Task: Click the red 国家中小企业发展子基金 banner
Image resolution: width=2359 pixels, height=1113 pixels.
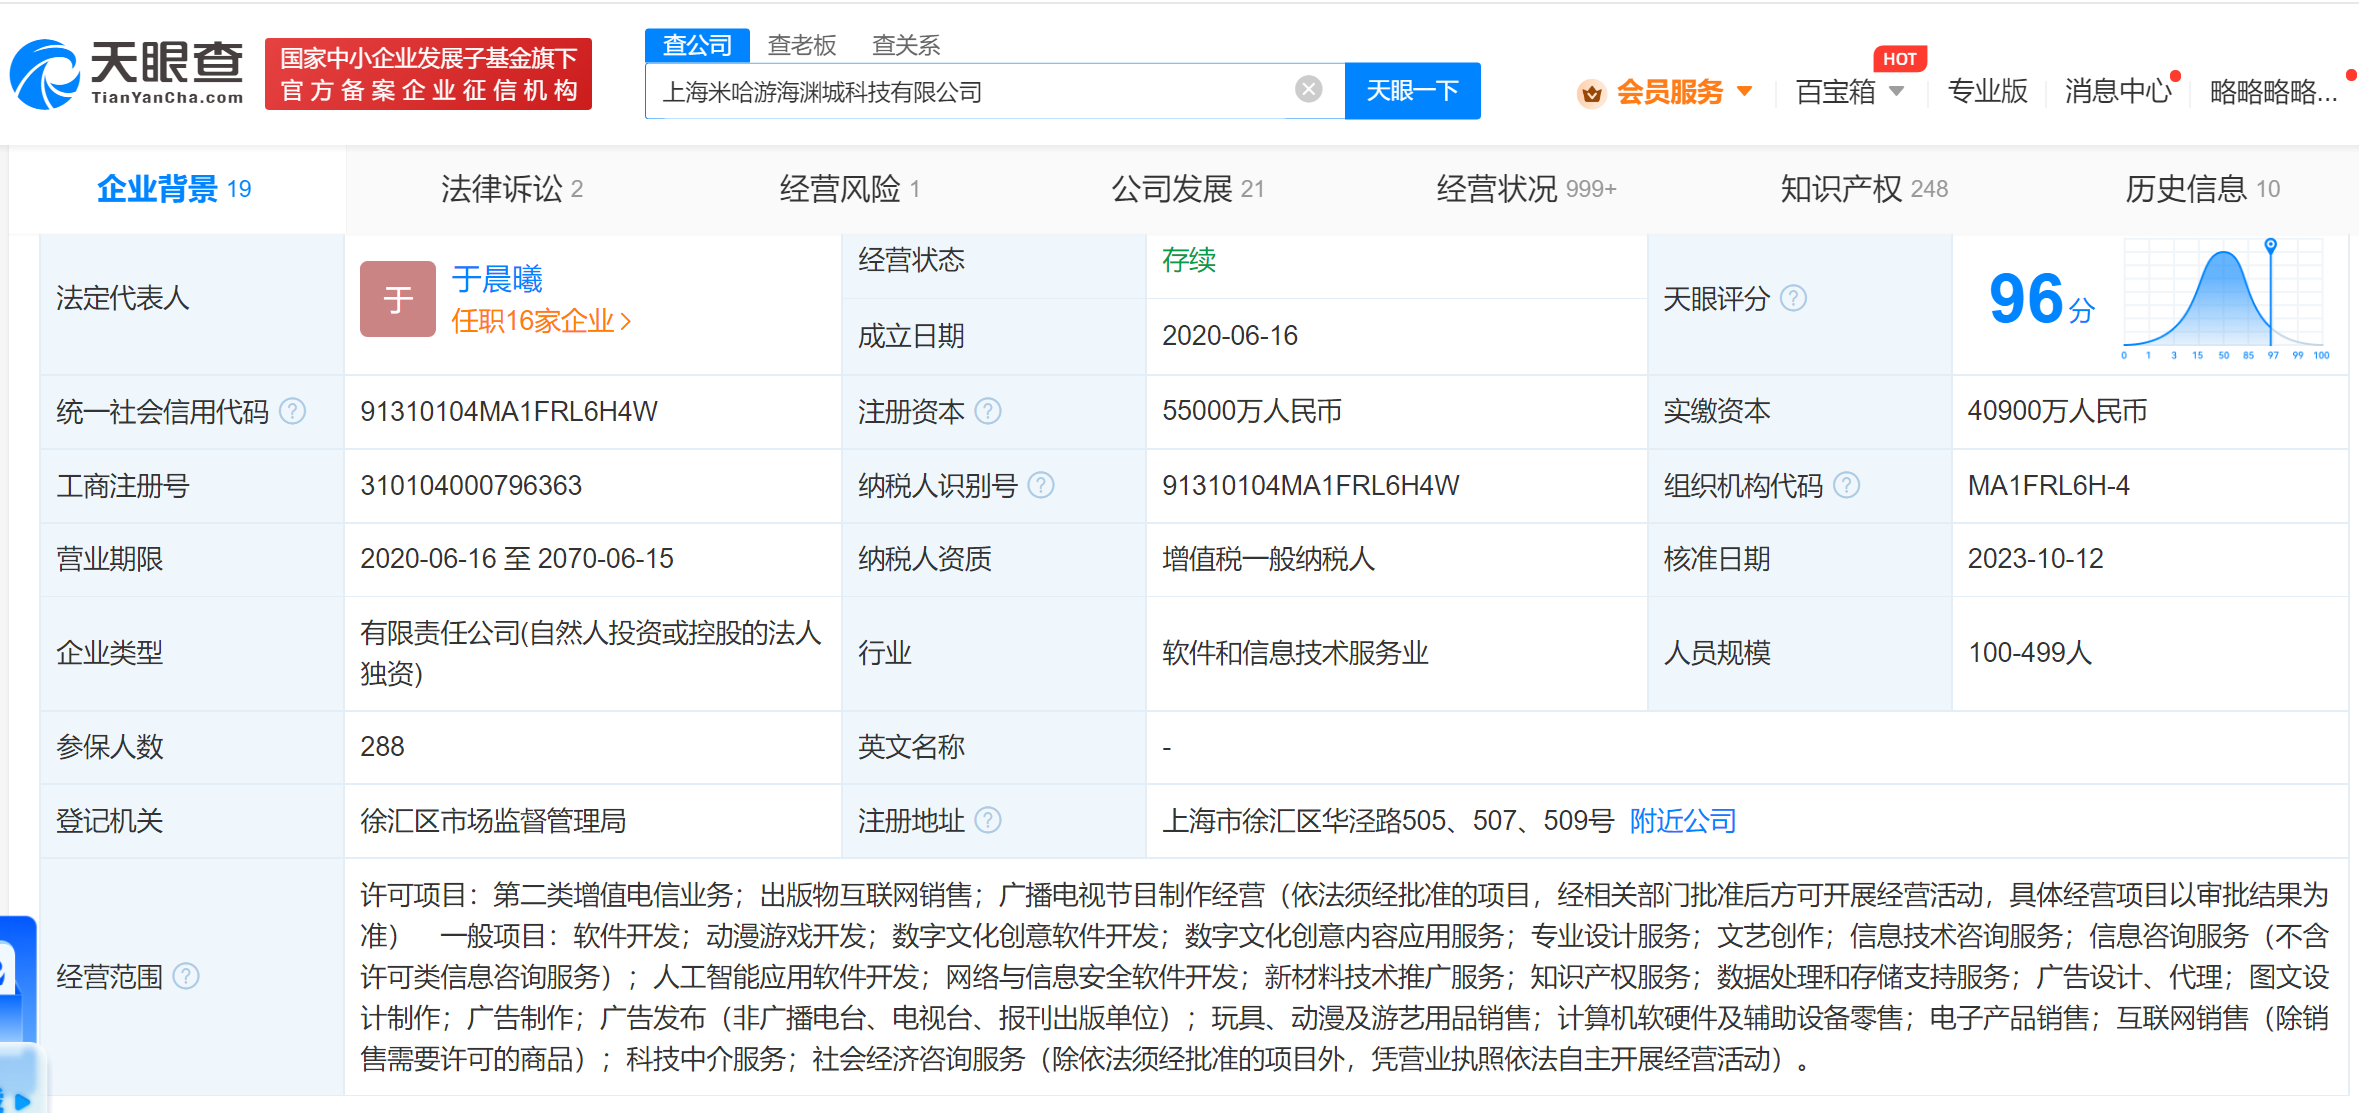Action: point(428,74)
